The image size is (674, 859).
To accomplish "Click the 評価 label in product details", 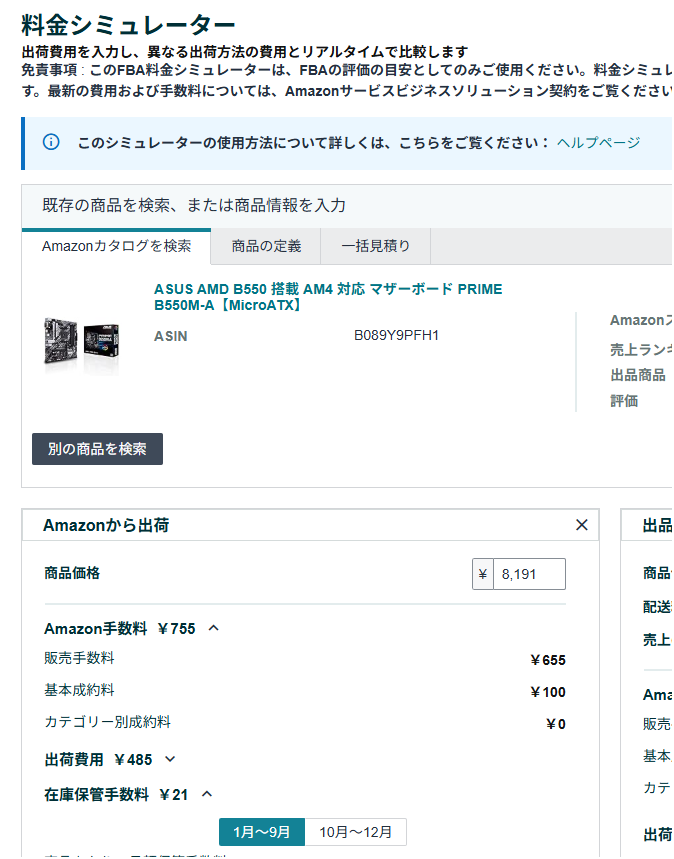I will (624, 400).
